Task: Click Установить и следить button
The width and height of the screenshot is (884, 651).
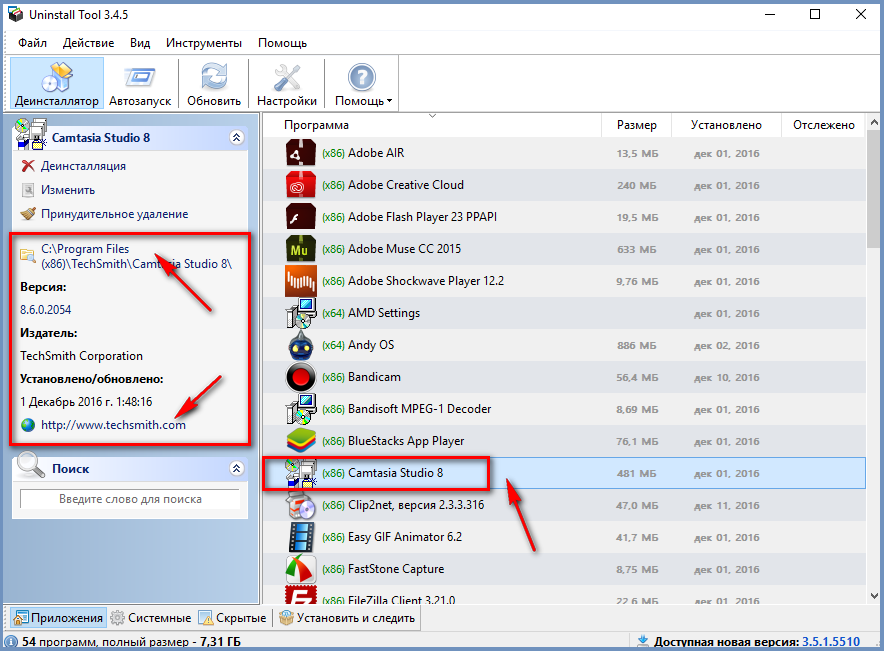Action: point(347,618)
